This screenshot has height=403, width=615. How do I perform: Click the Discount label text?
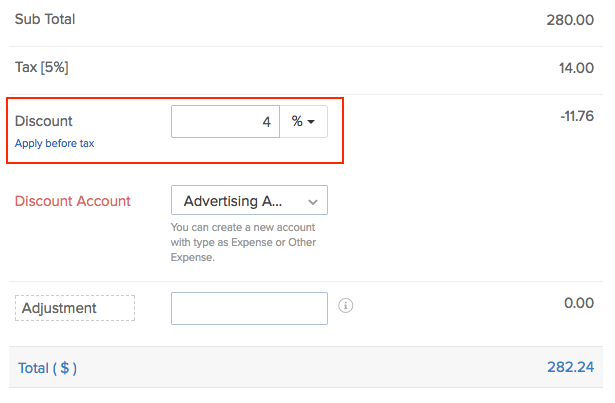[x=44, y=121]
